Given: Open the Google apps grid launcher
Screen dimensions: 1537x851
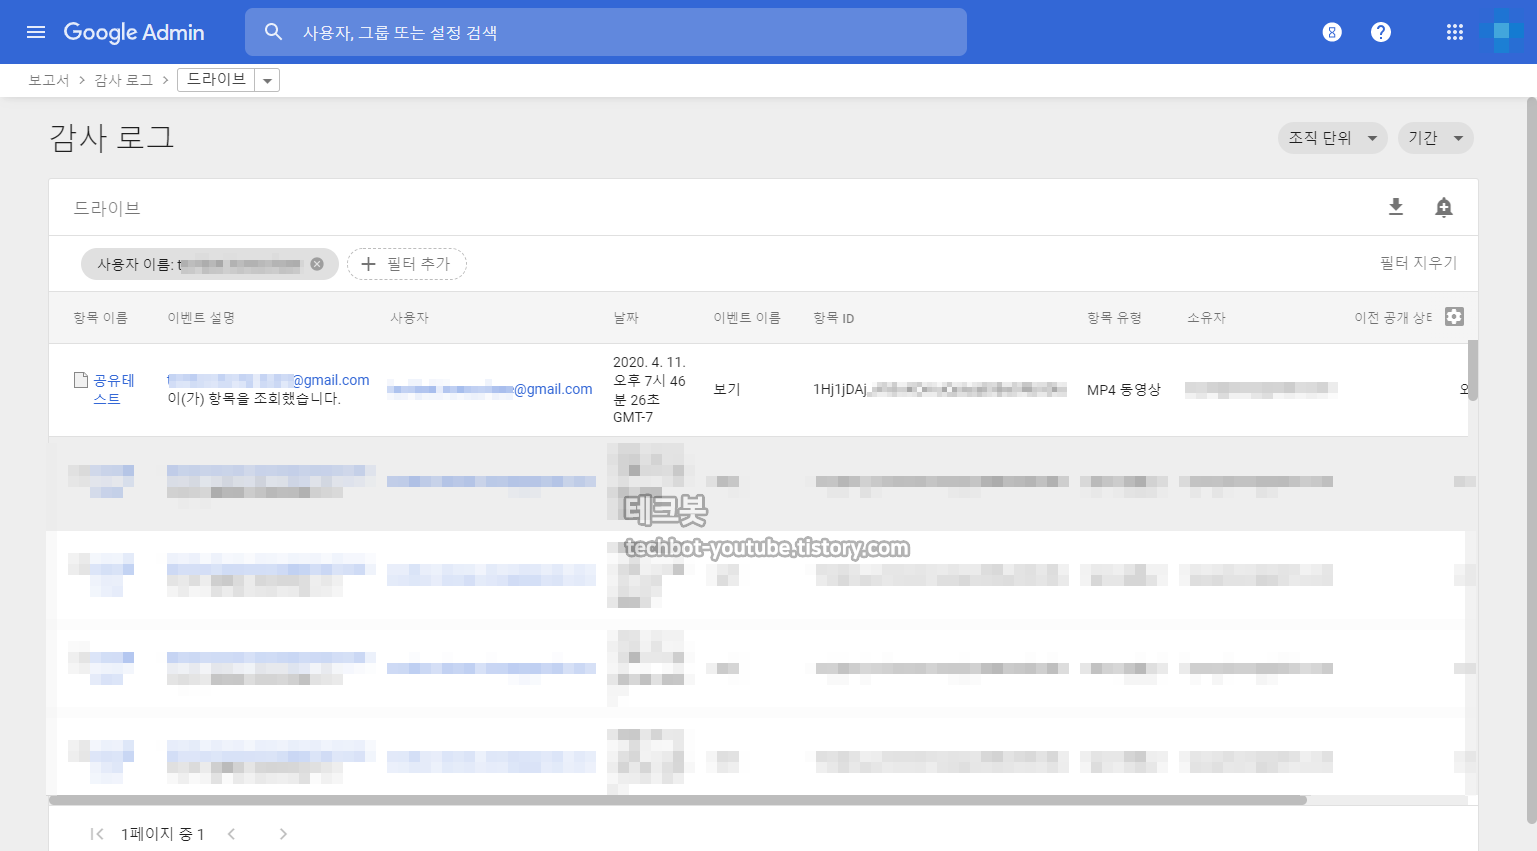Looking at the screenshot, I should (x=1455, y=32).
